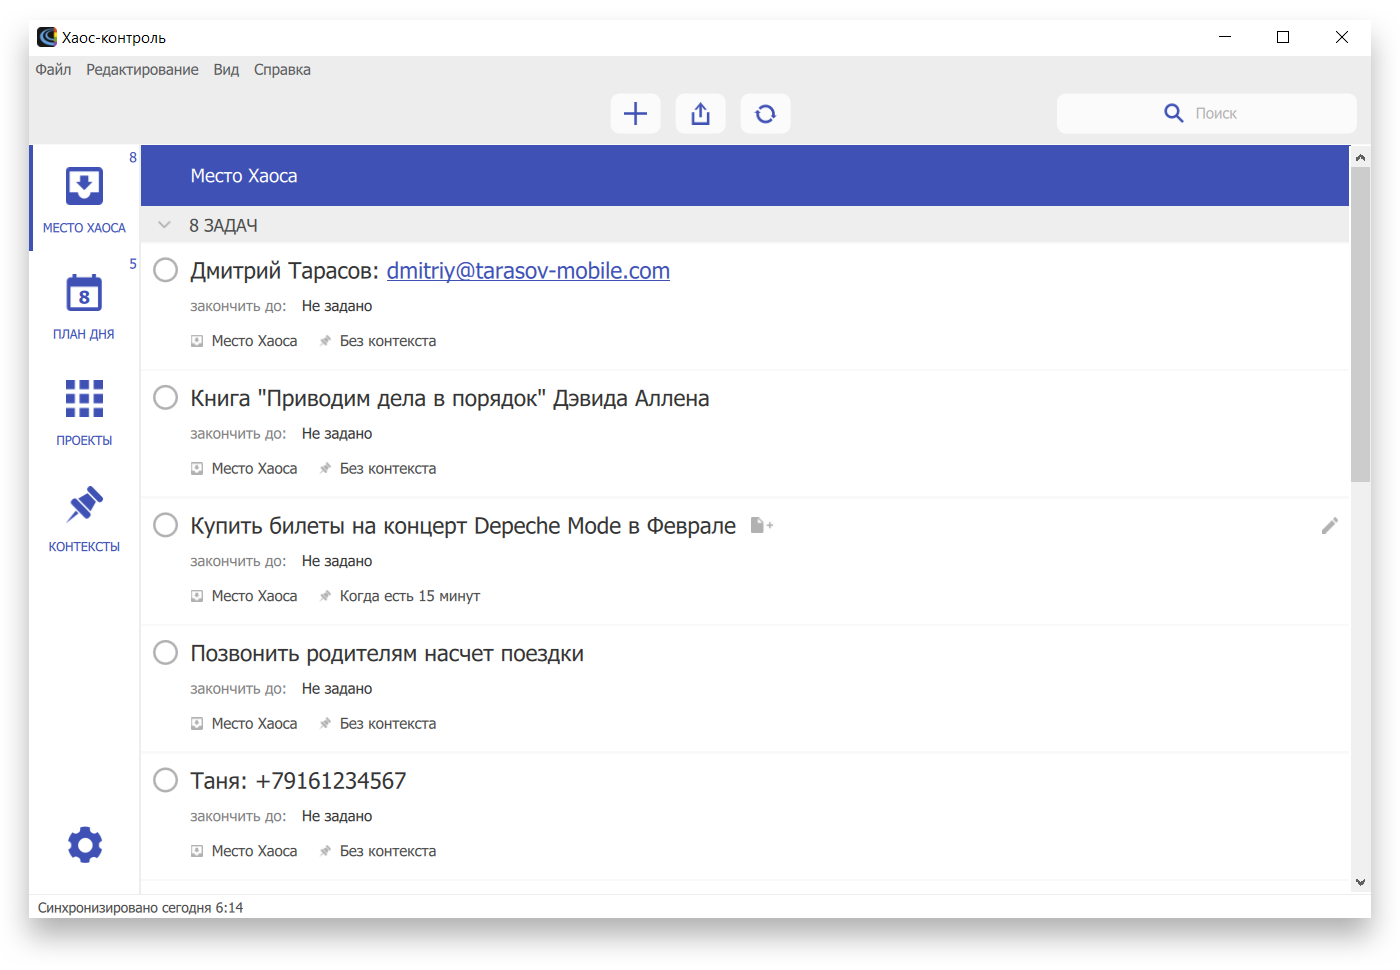The height and width of the screenshot is (970, 1400).
Task: Click the scrollbar up arrow
Action: (1360, 157)
